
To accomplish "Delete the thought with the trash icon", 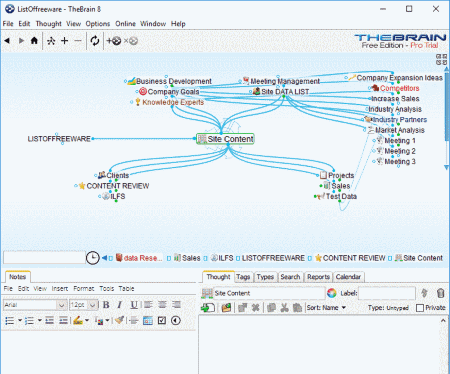I will point(440,293).
